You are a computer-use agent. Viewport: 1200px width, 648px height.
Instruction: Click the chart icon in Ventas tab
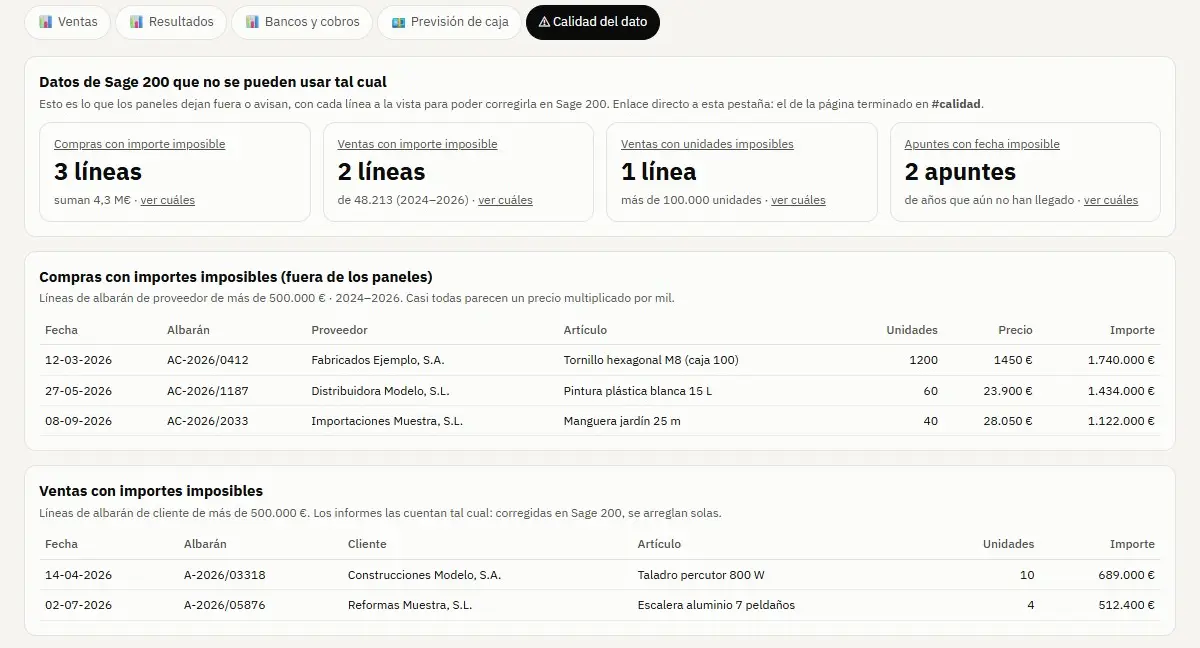pos(46,22)
